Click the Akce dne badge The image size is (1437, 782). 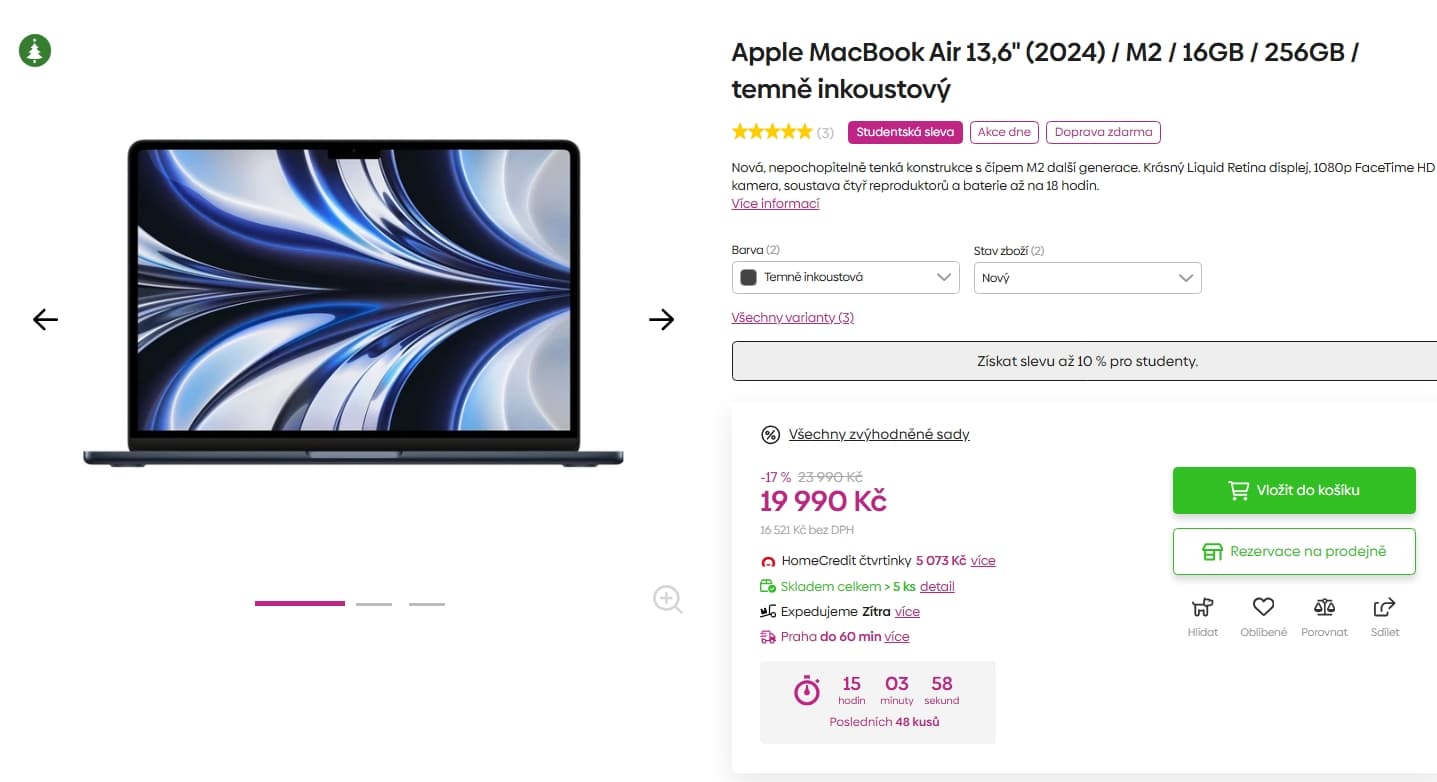(1003, 131)
